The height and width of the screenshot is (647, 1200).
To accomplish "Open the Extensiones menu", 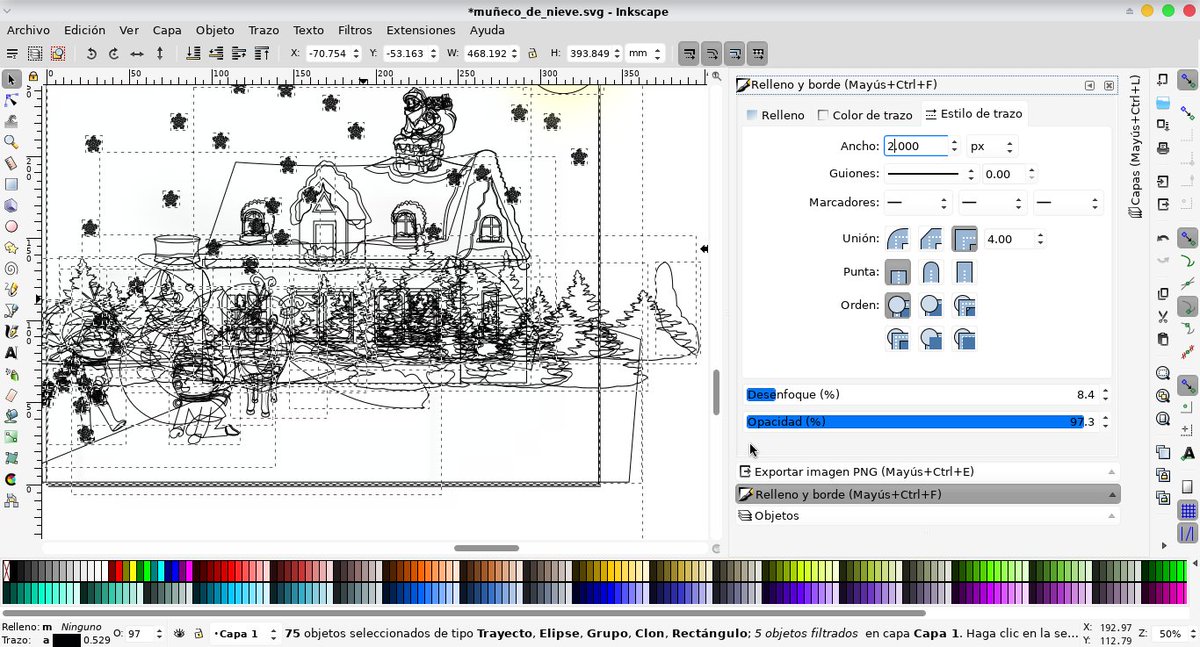I will click(421, 30).
